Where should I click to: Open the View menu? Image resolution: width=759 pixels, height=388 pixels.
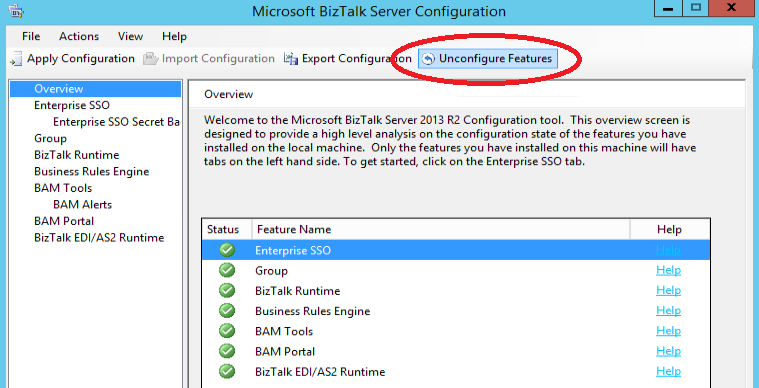[130, 36]
